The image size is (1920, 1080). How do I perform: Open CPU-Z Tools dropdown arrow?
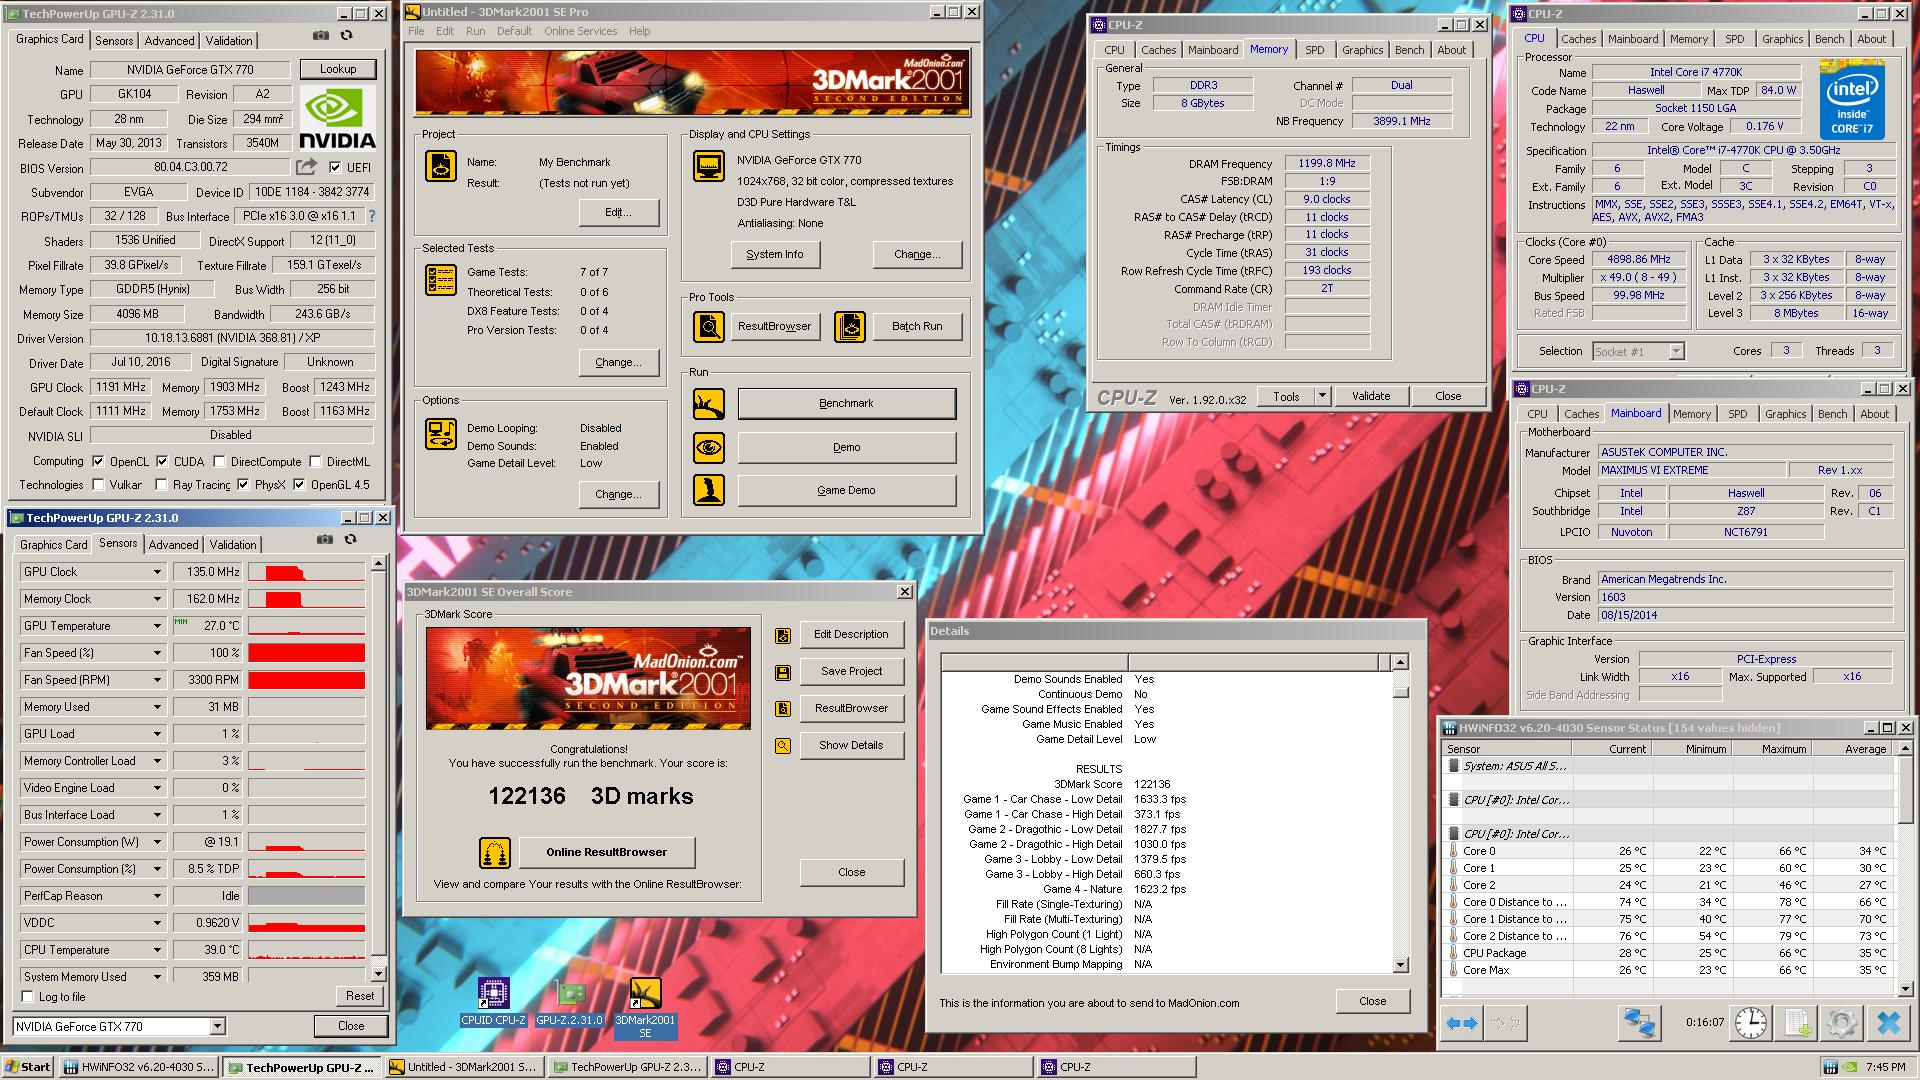point(1322,396)
